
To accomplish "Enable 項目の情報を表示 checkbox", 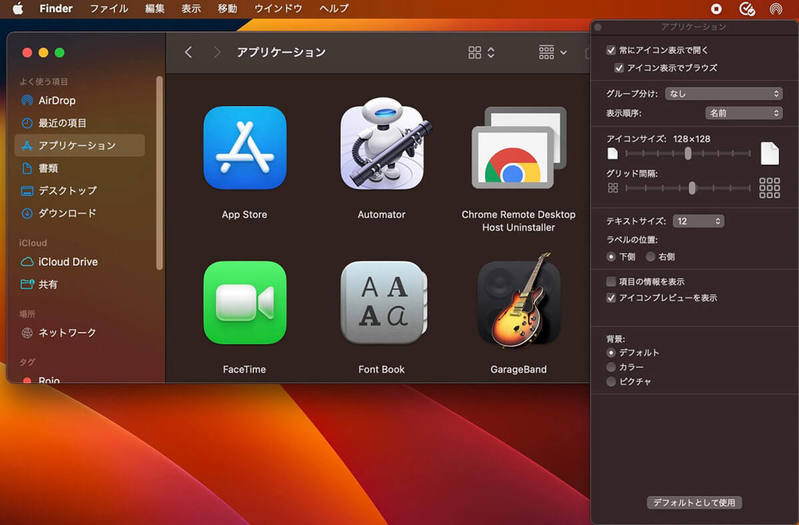I will click(x=611, y=281).
